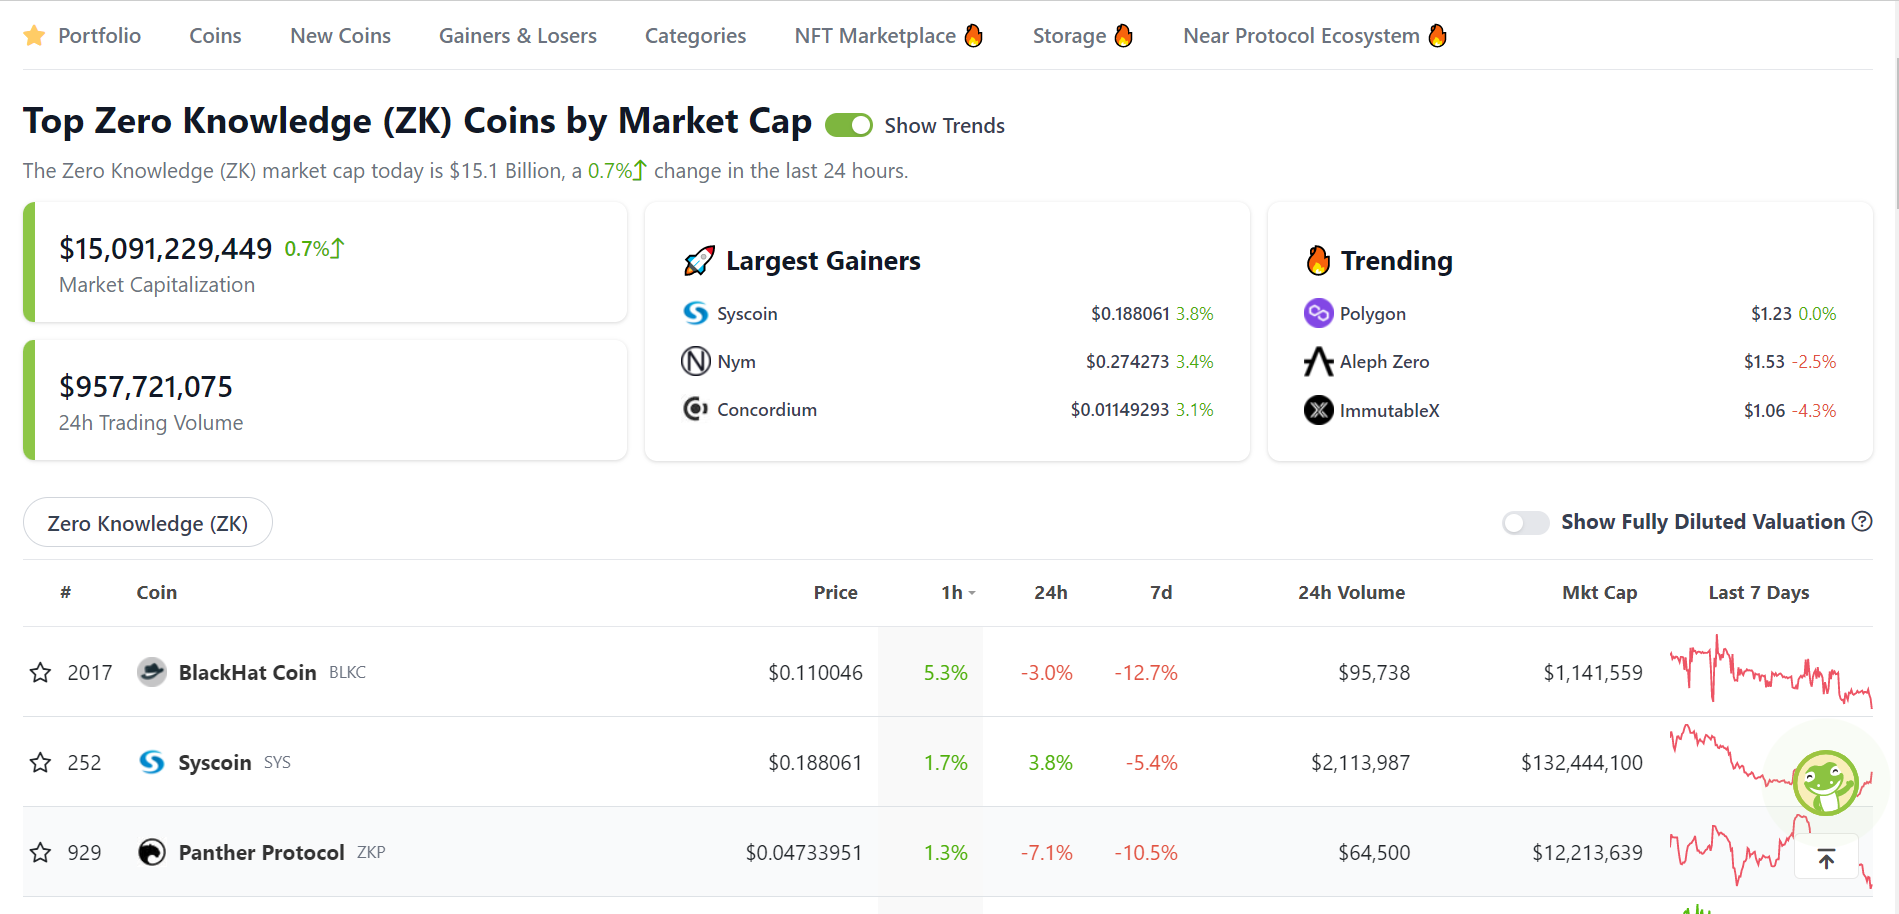The image size is (1899, 914).
Task: Sort table by Mkt Cap
Action: point(1599,593)
